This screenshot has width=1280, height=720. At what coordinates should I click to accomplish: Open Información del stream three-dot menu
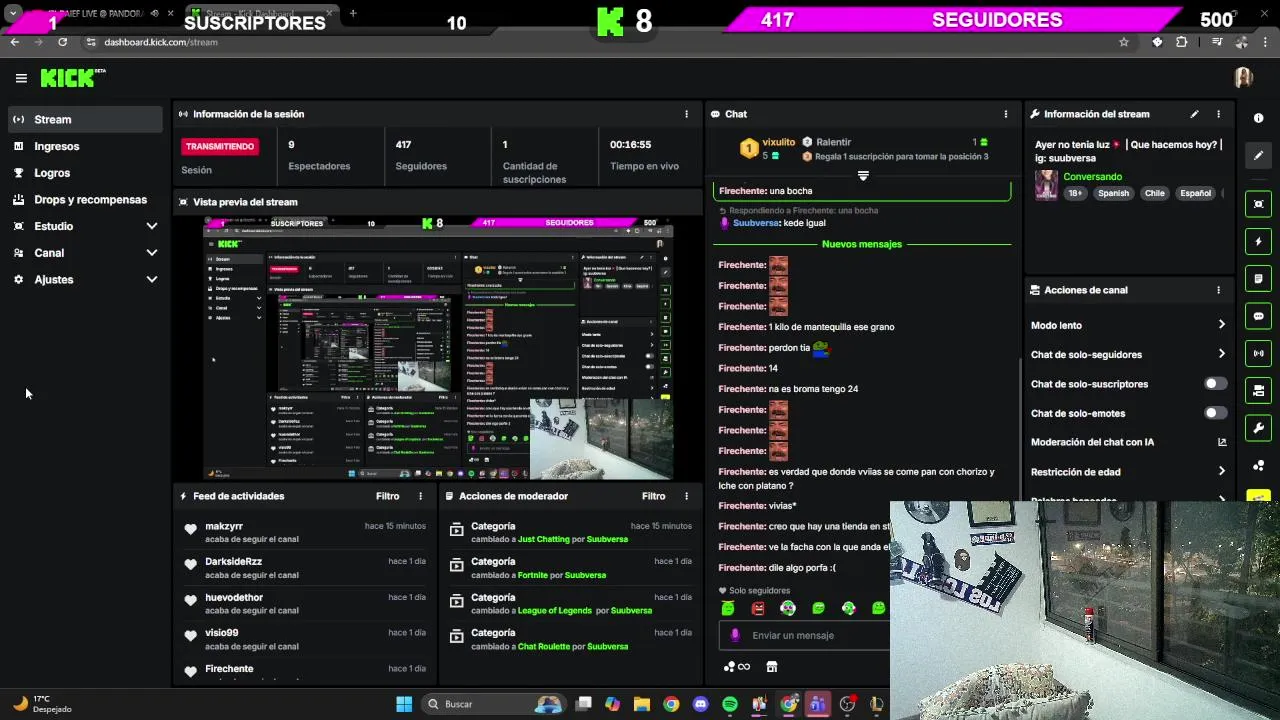tap(1218, 114)
